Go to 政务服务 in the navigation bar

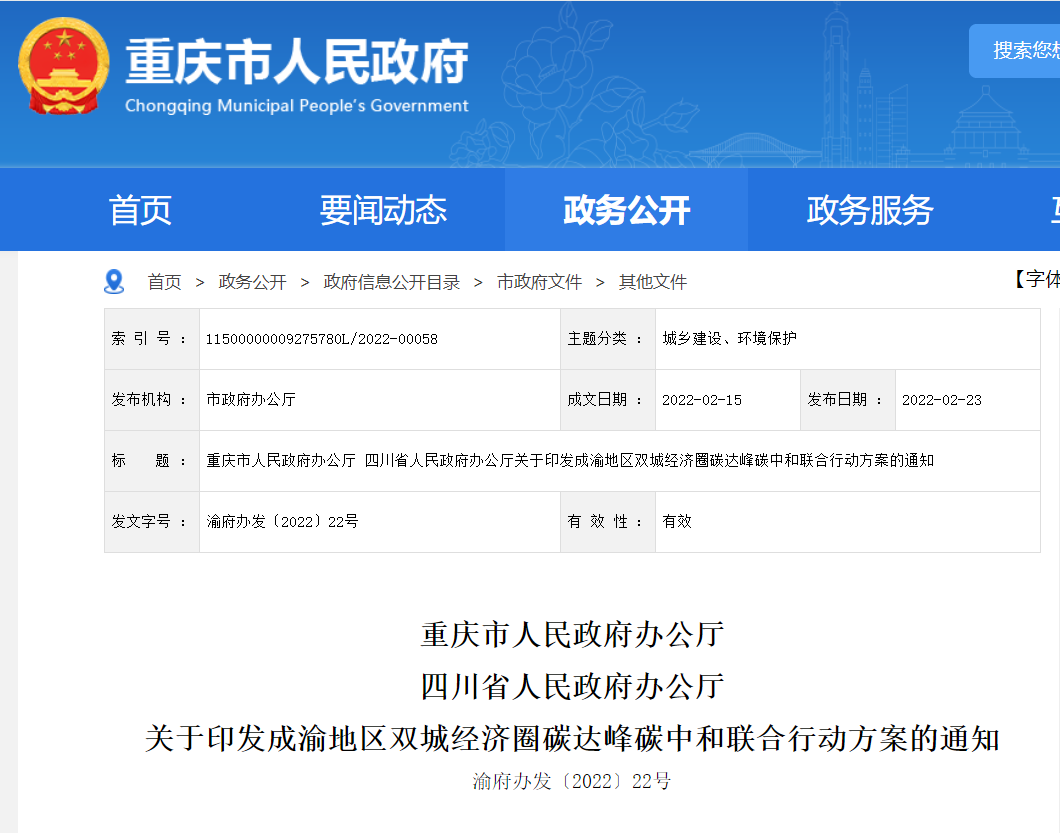click(869, 210)
